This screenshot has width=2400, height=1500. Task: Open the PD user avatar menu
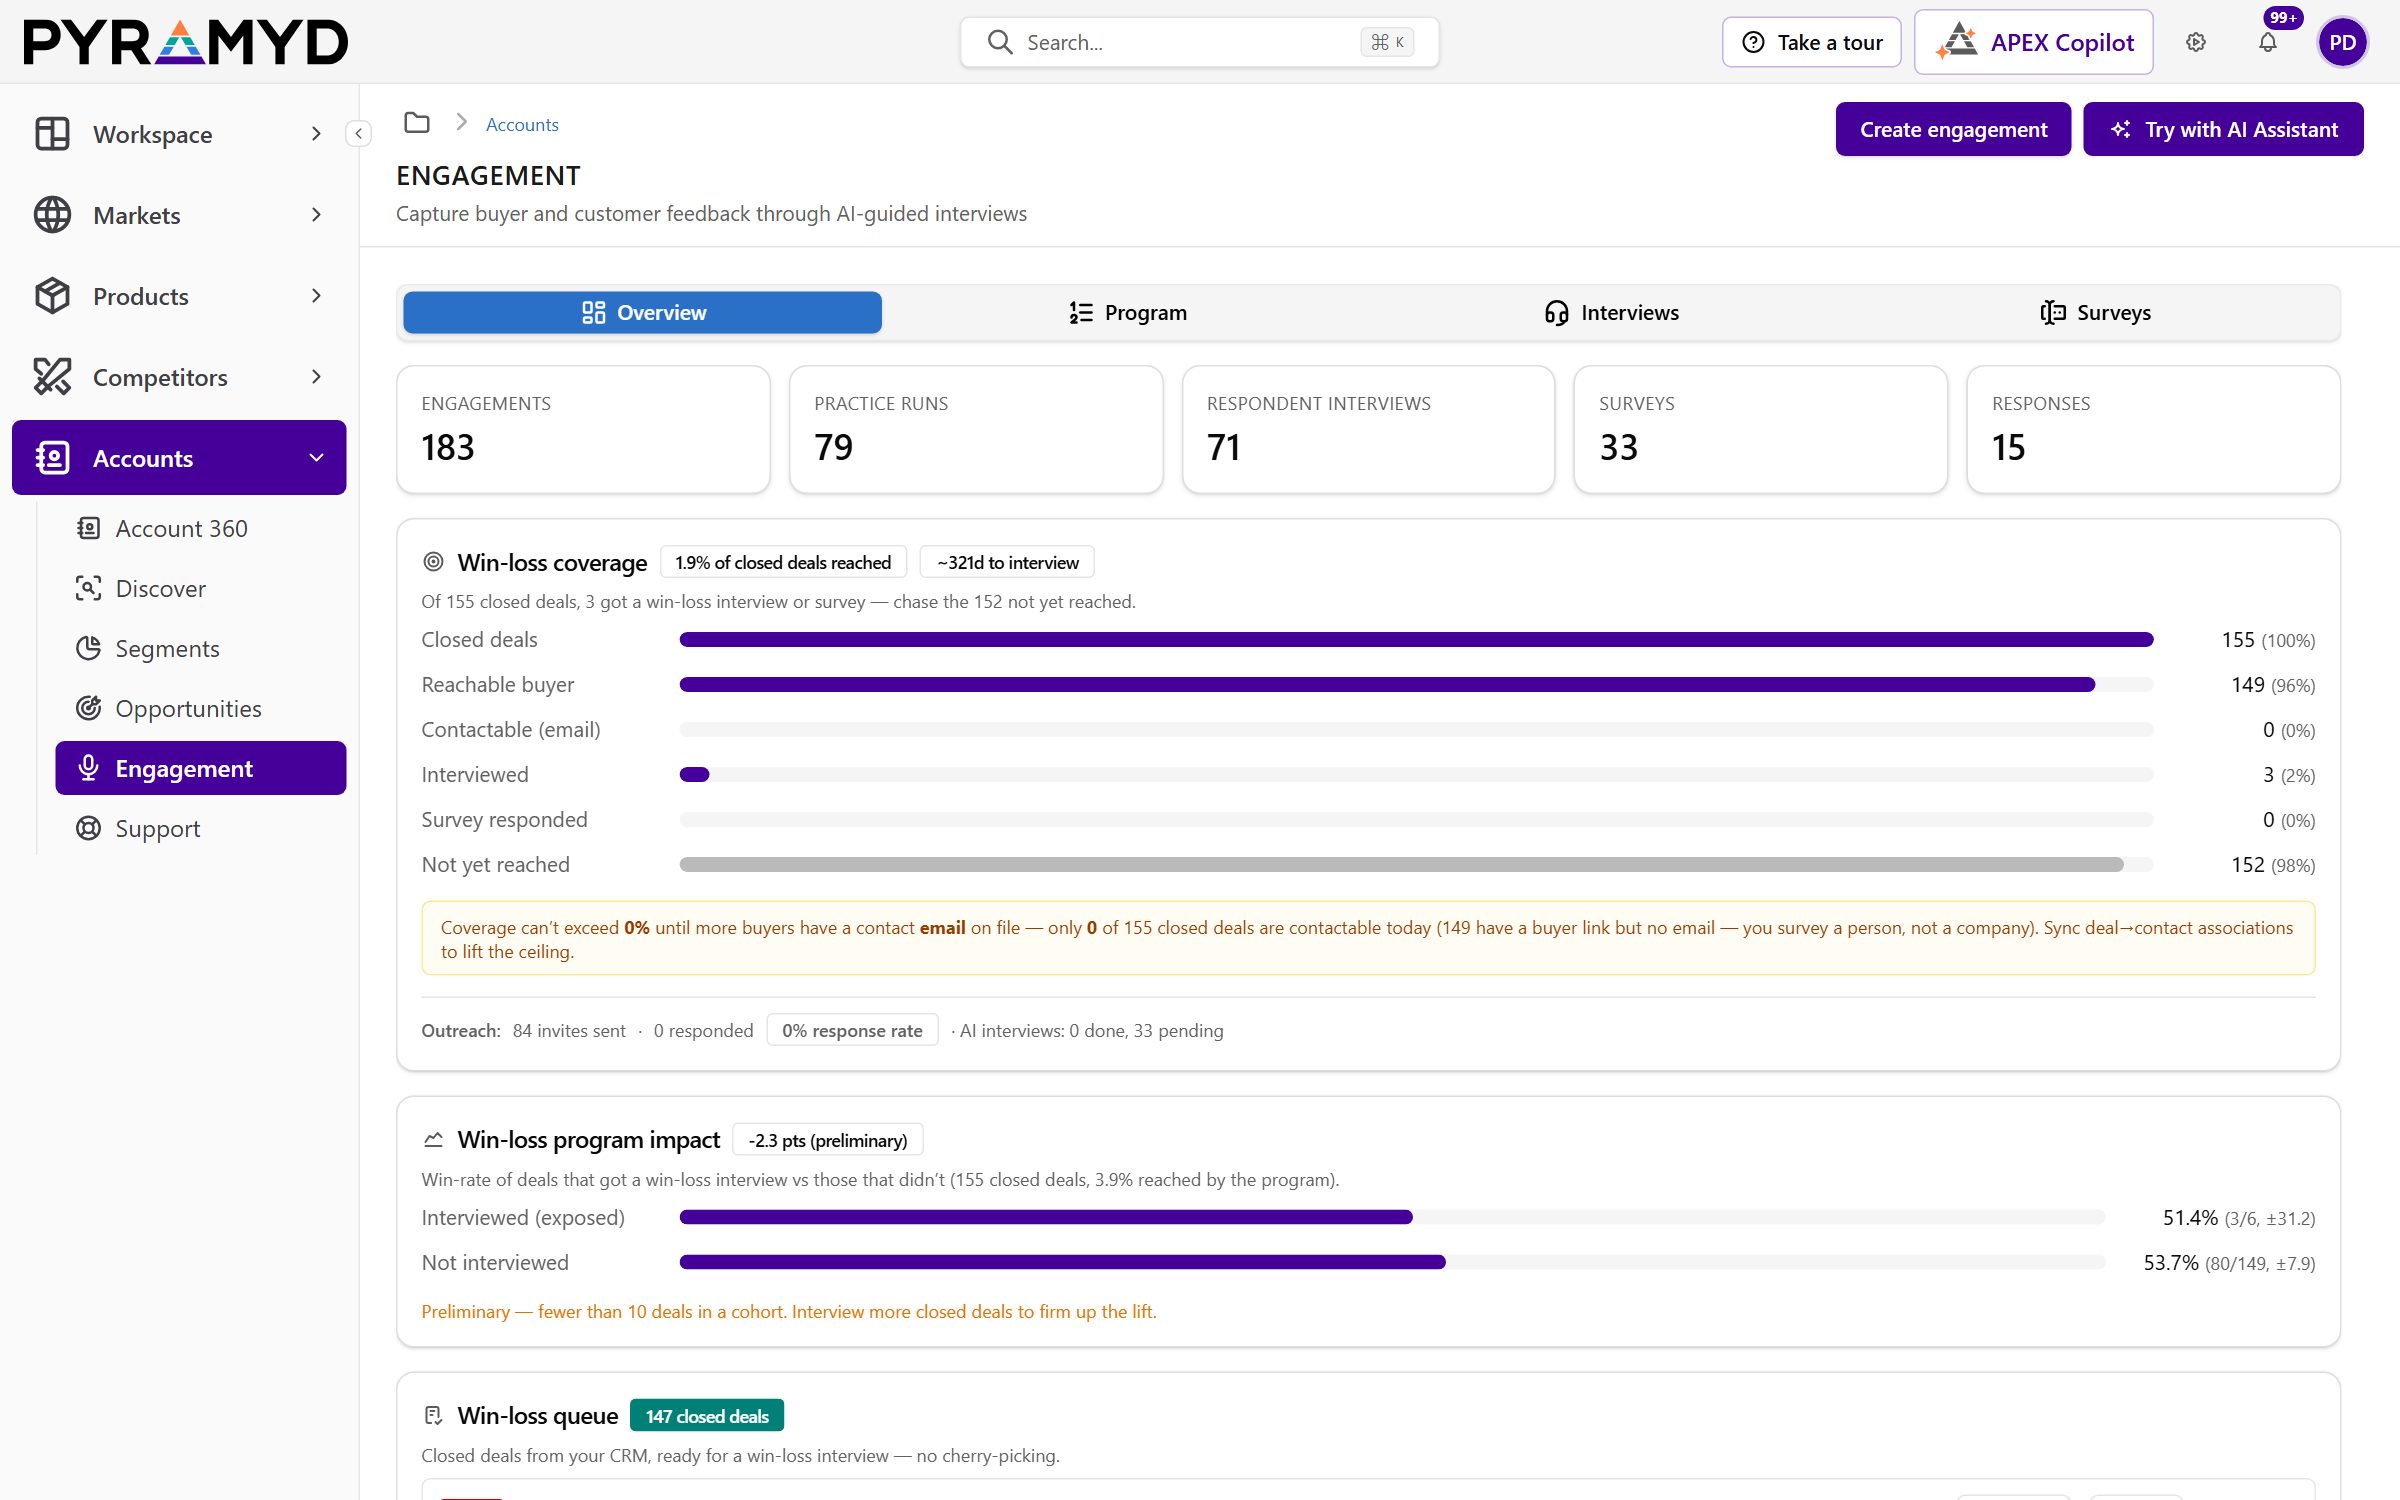tap(2342, 42)
